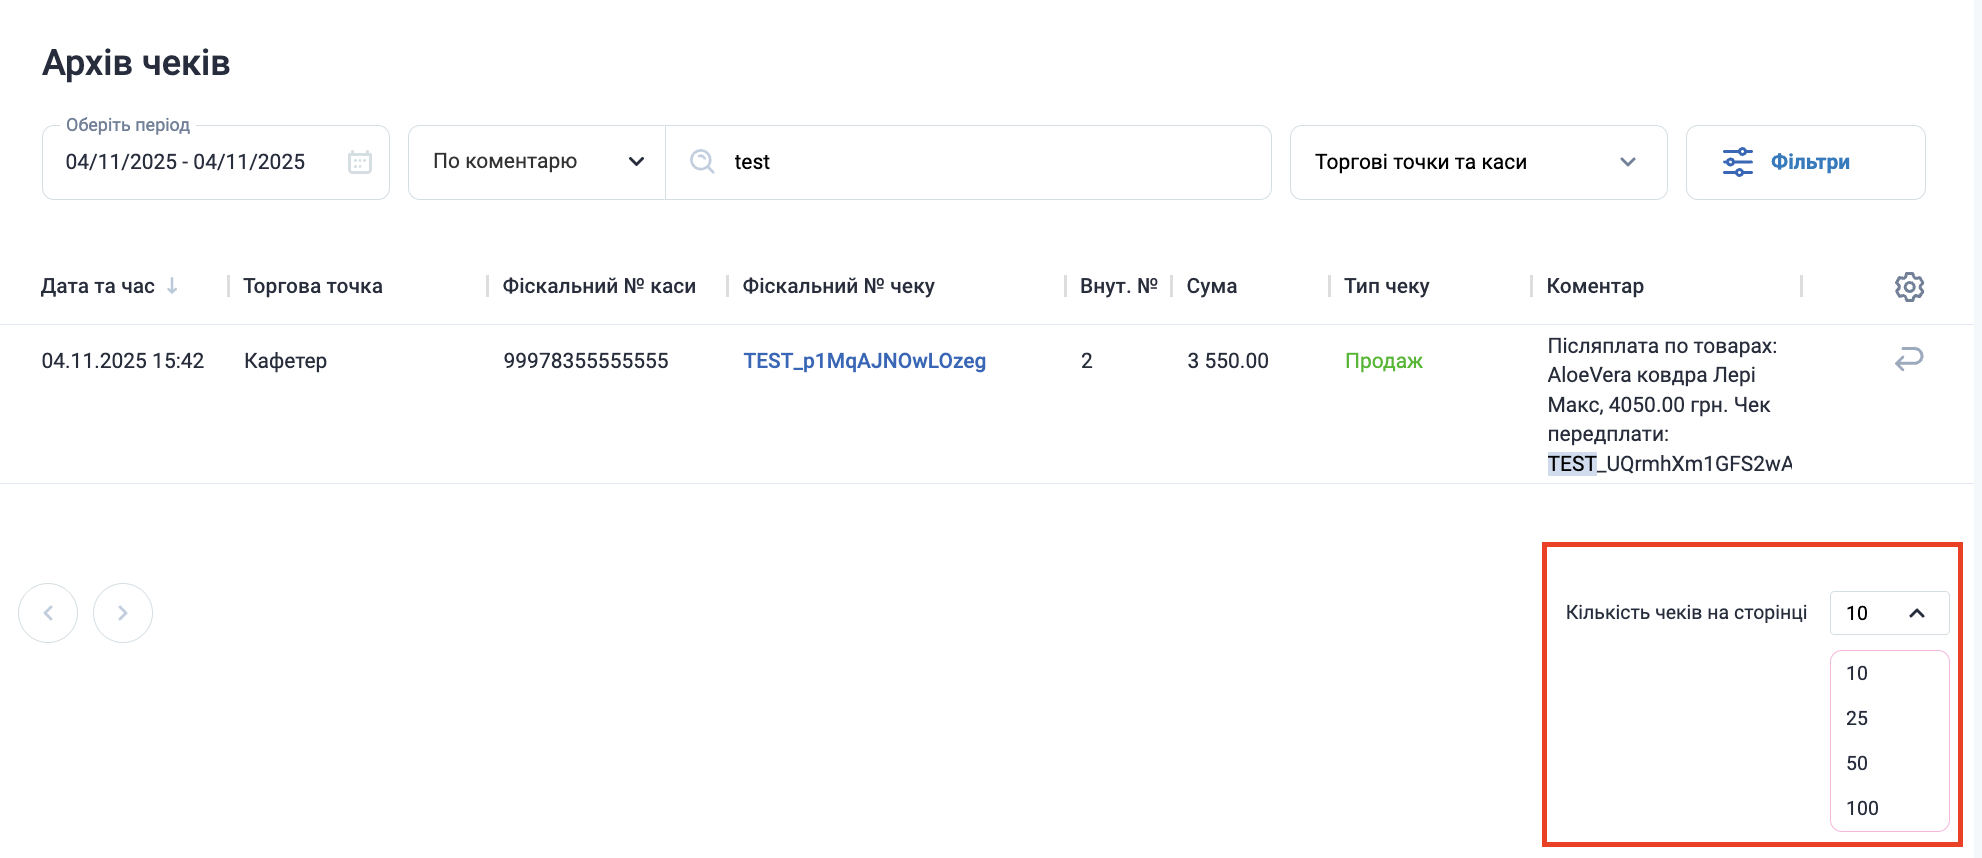This screenshot has width=1982, height=858.
Task: Click the filter sliders icon
Action: coord(1737,162)
